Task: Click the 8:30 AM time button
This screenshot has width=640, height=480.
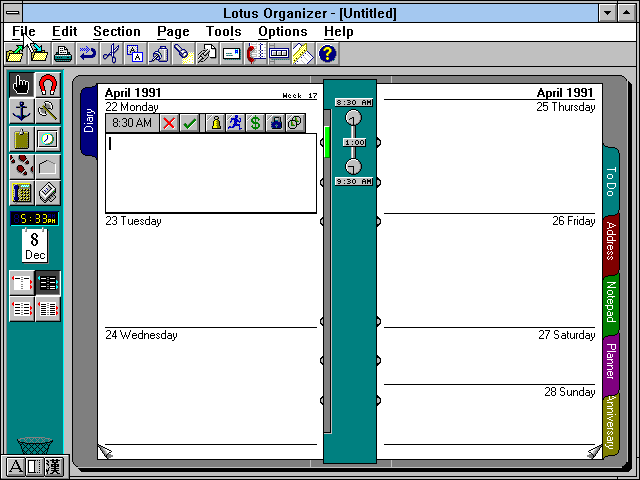Action: [132, 123]
